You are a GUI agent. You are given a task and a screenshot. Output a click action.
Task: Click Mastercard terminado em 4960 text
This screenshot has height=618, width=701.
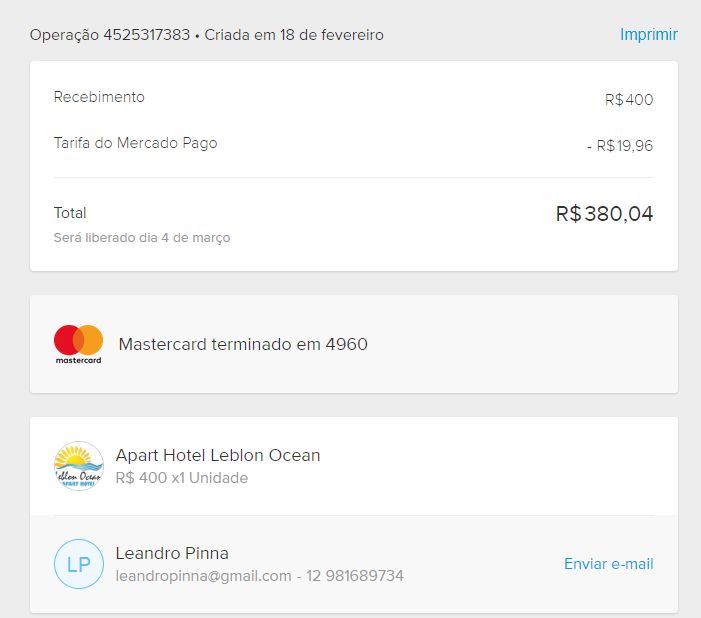[x=243, y=344]
